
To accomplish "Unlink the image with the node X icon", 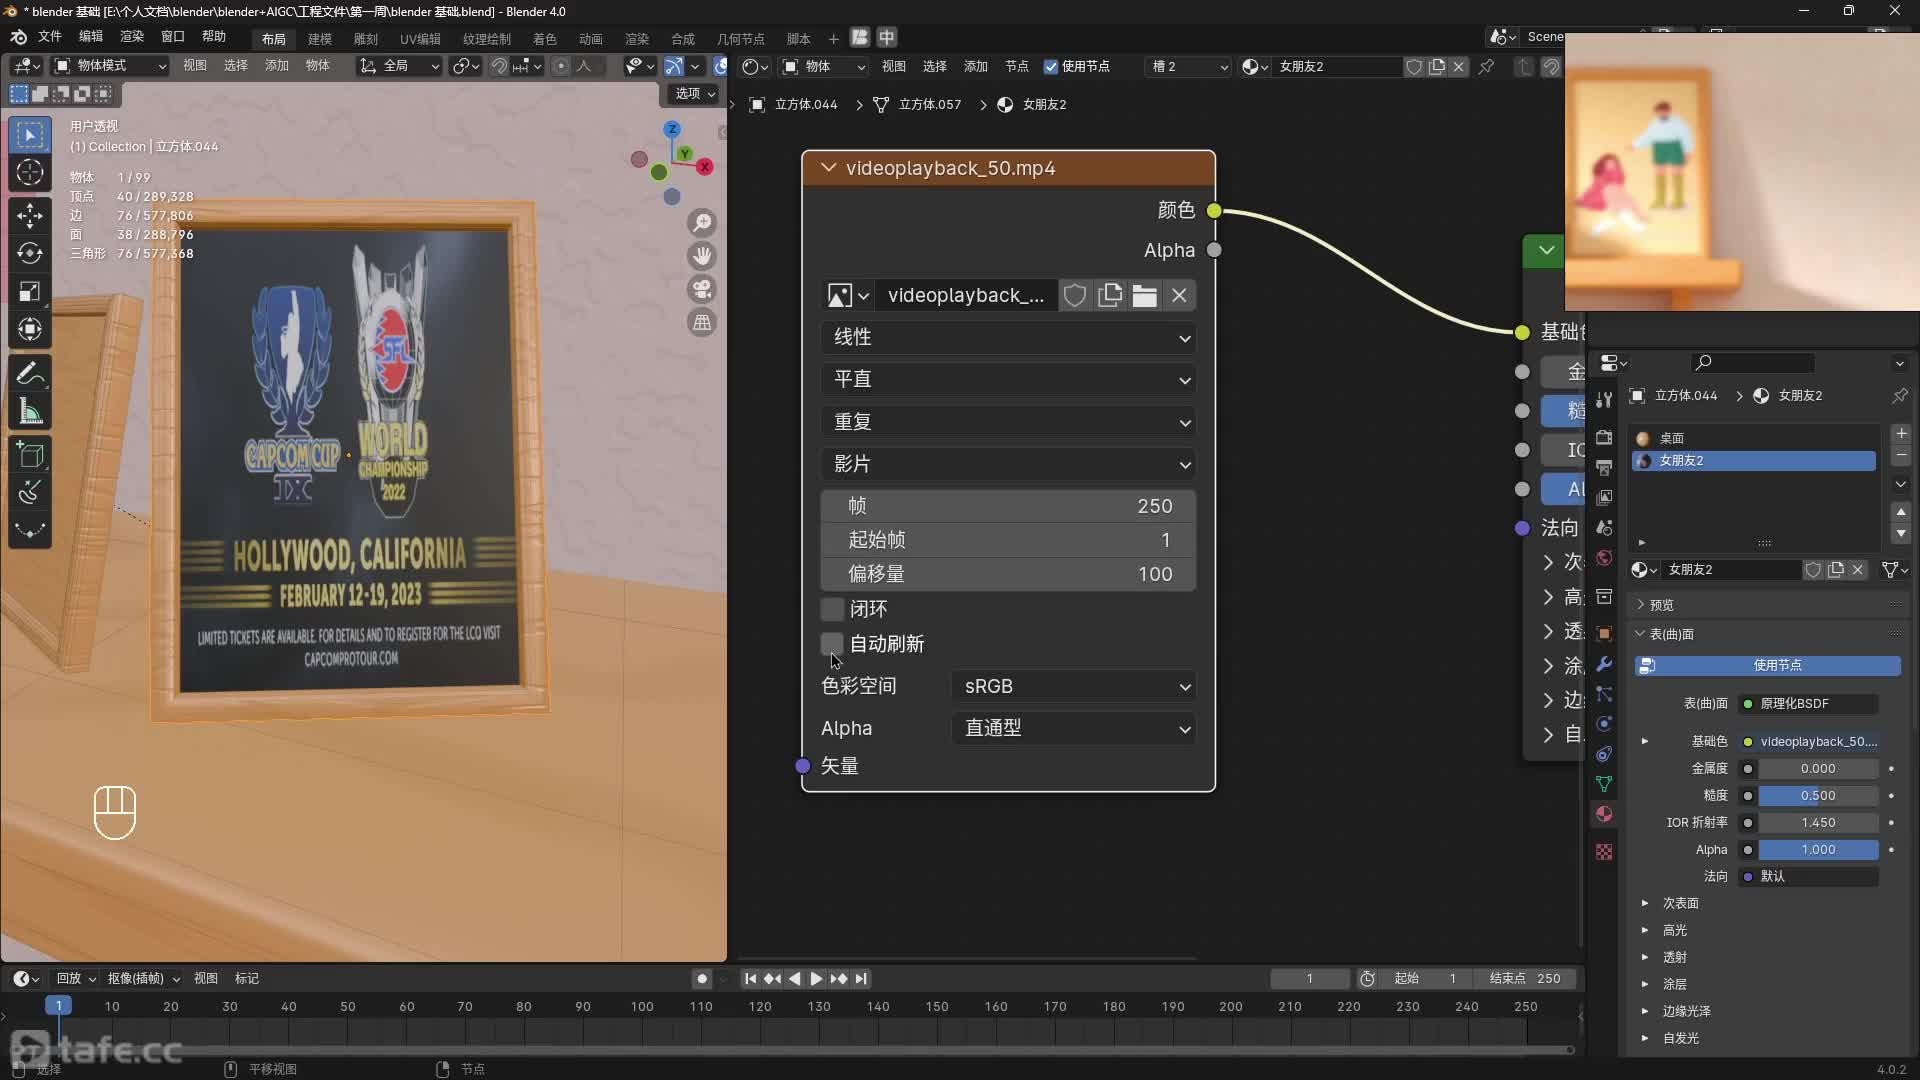I will coord(1179,295).
